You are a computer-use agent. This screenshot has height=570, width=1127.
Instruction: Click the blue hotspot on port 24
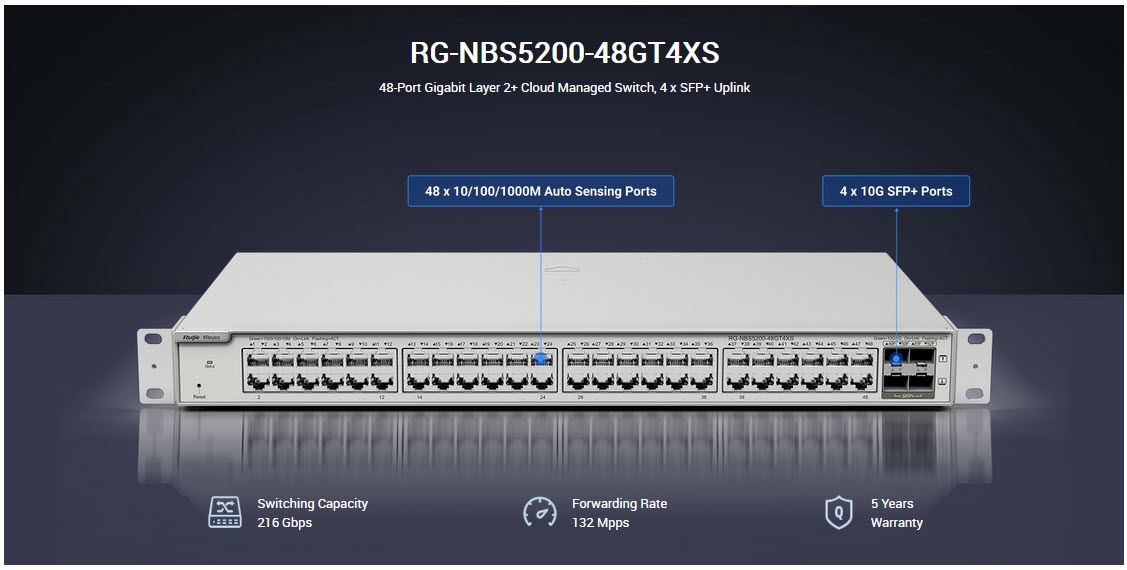click(x=541, y=358)
